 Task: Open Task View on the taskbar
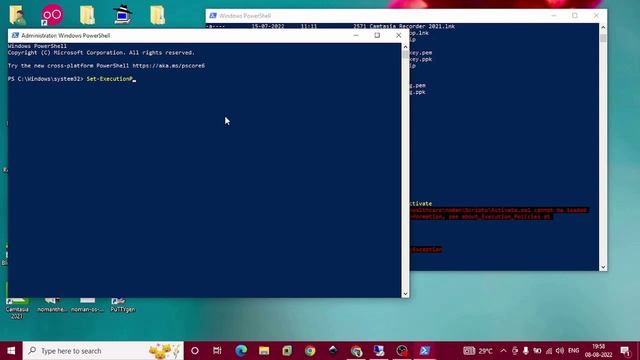point(217,351)
